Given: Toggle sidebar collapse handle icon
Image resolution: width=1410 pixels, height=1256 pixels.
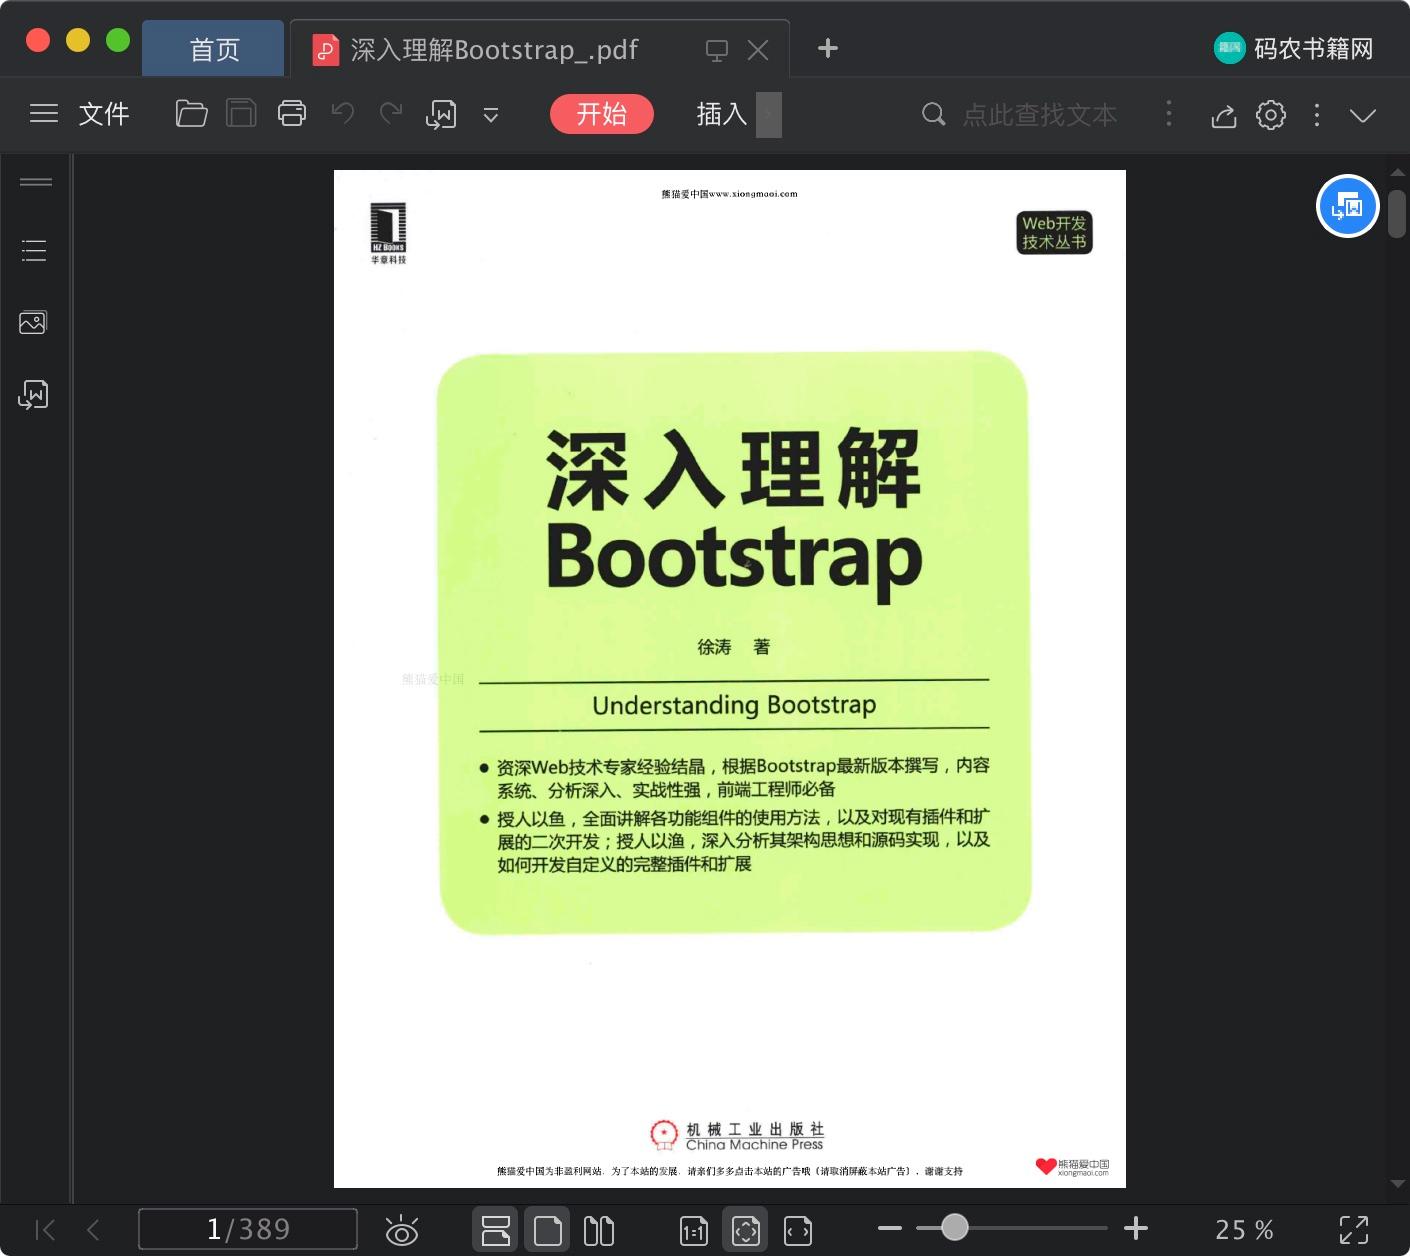Looking at the screenshot, I should tap(36, 182).
